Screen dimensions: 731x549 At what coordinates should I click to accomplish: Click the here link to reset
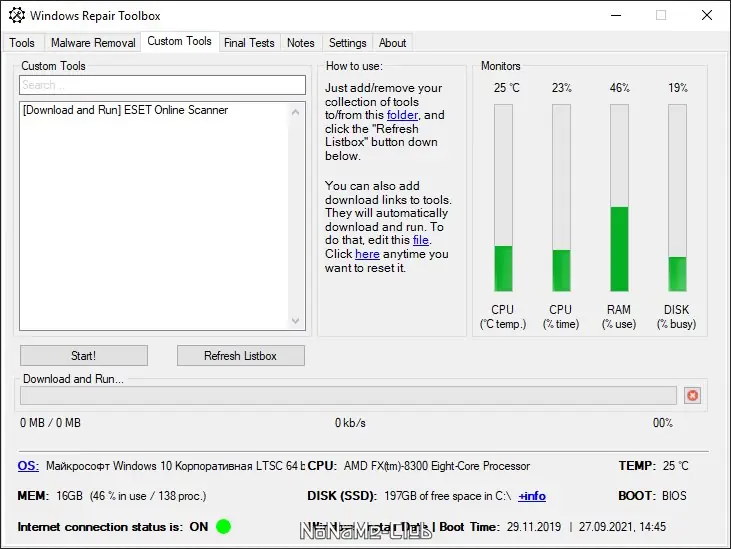point(367,254)
